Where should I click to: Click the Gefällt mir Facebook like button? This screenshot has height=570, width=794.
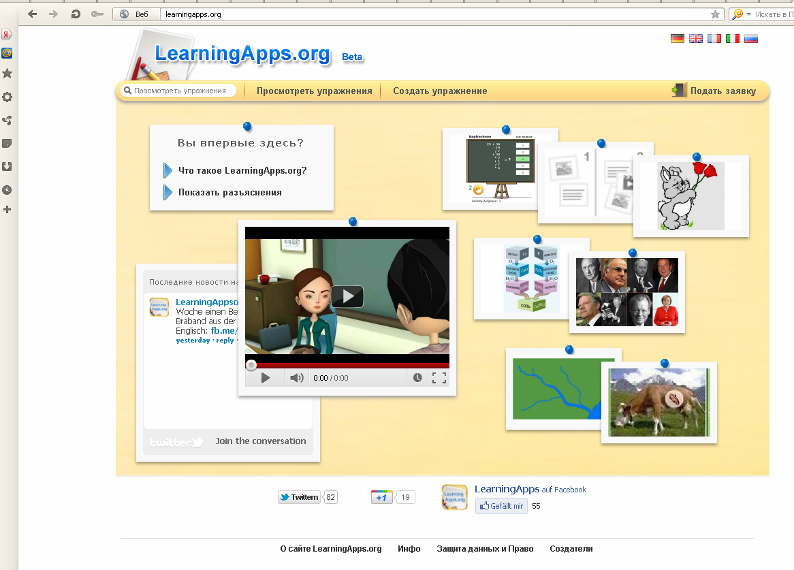[x=501, y=506]
